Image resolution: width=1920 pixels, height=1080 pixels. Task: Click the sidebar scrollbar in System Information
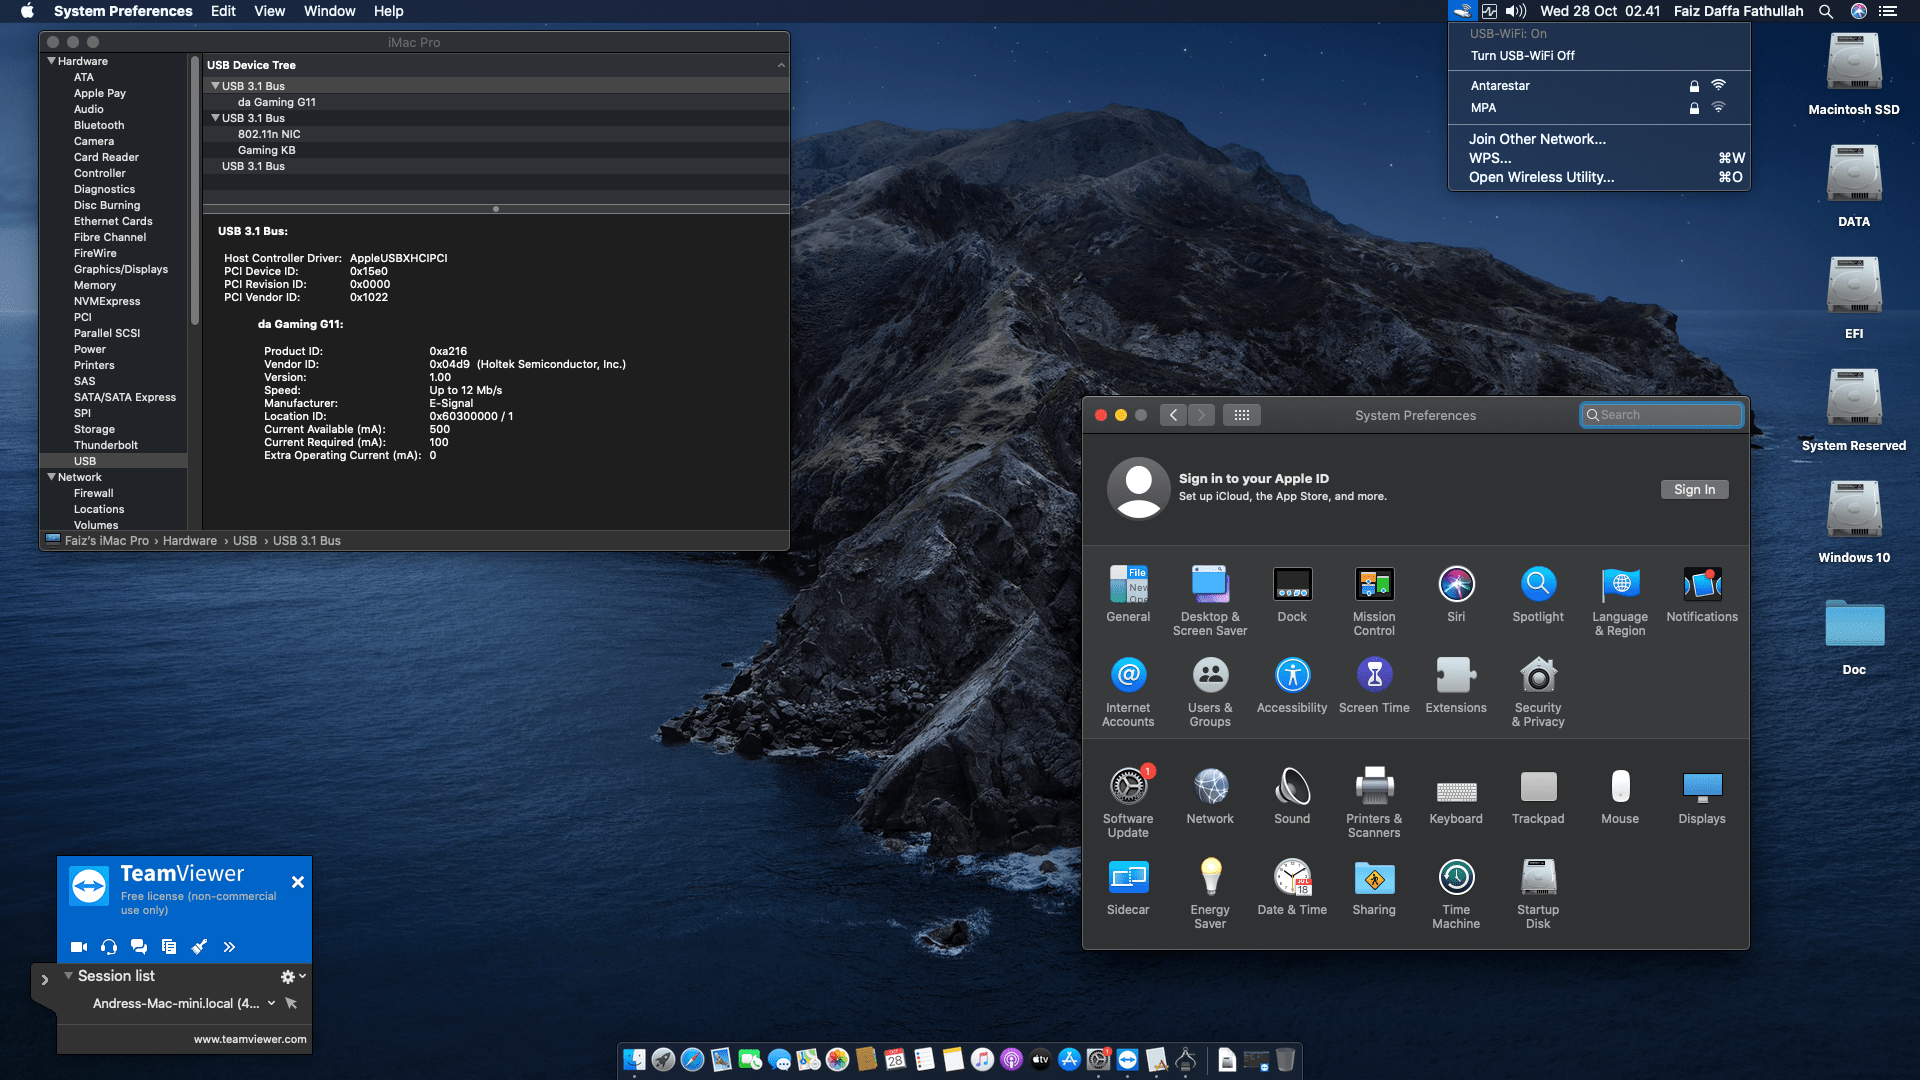click(195, 190)
